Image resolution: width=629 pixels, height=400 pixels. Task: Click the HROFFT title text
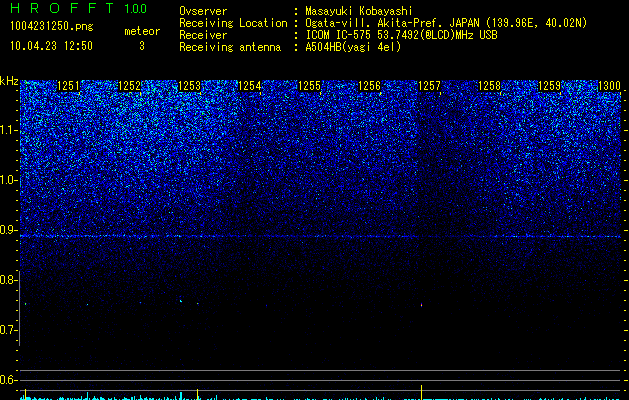coord(62,8)
